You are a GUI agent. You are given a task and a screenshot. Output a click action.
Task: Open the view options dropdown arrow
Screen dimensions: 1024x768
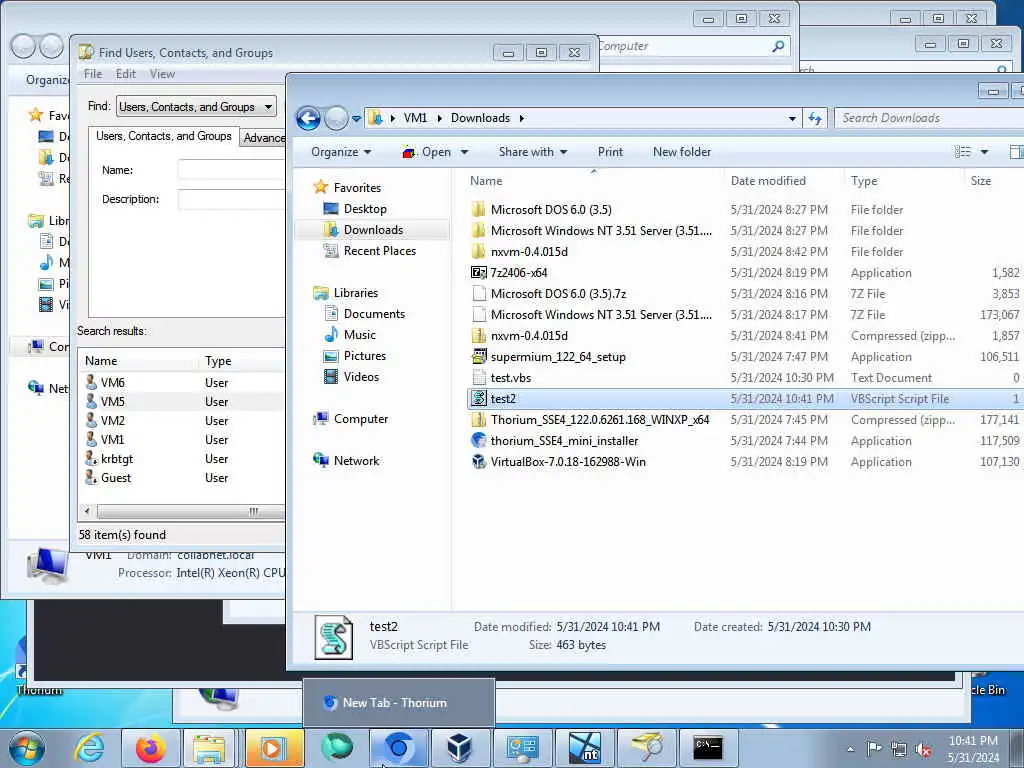click(984, 152)
